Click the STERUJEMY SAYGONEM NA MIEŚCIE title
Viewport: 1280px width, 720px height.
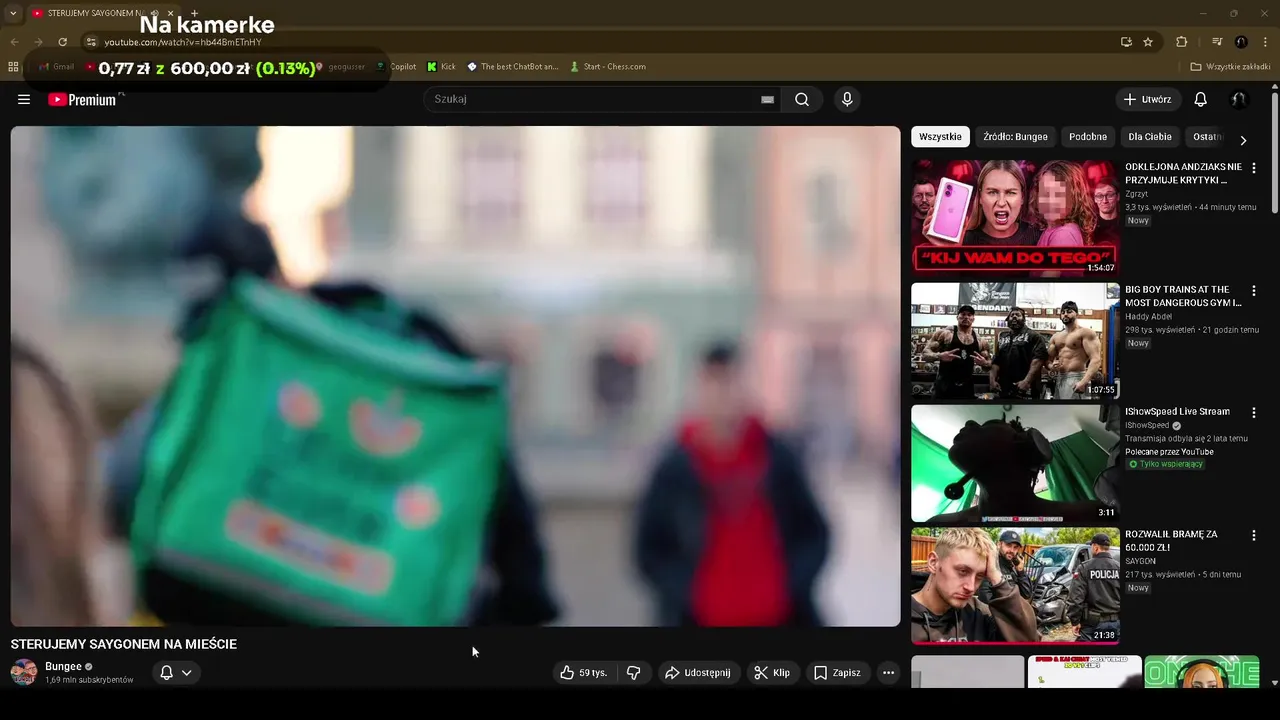(x=124, y=644)
